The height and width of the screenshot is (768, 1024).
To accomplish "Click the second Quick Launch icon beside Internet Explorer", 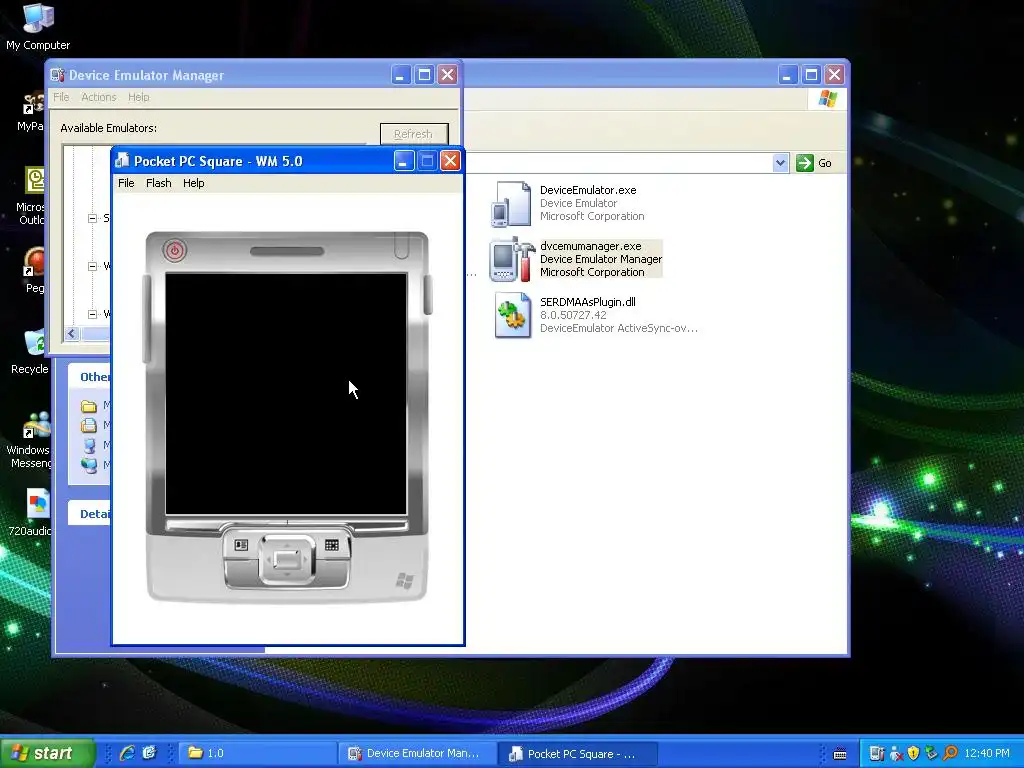I will 150,753.
